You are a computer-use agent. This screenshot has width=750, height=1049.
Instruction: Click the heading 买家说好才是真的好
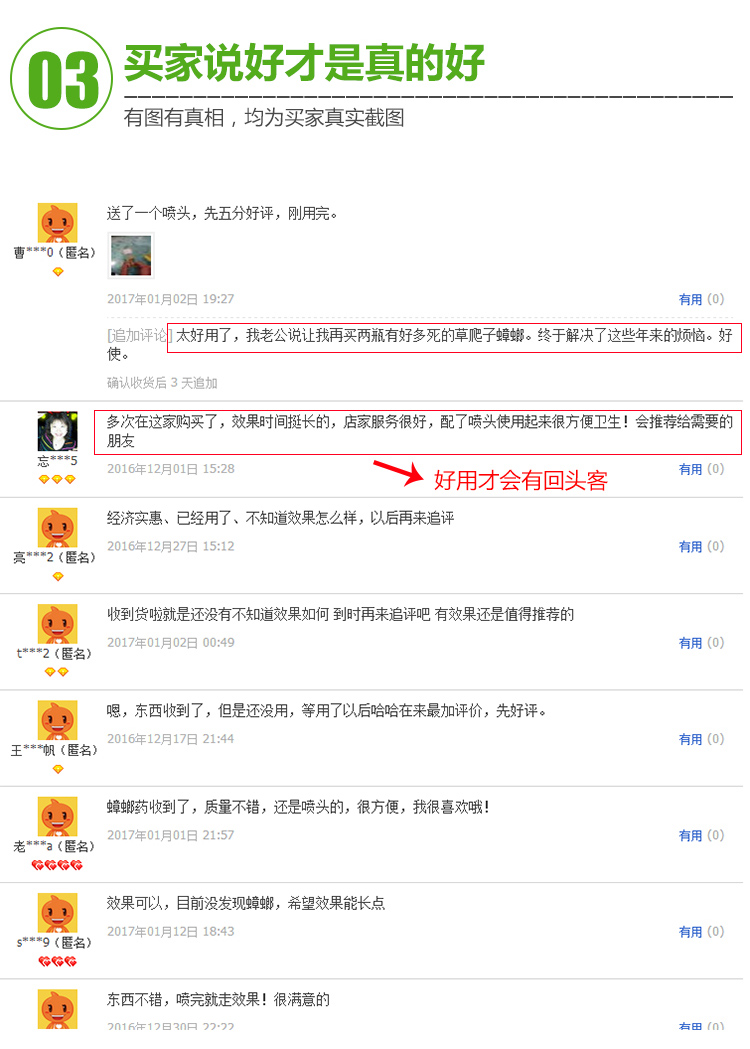pos(304,64)
